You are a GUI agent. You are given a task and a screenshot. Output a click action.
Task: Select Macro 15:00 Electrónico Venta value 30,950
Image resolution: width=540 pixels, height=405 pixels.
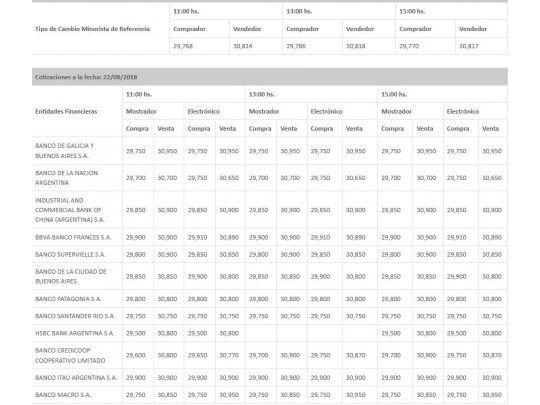pyautogui.click(x=492, y=395)
